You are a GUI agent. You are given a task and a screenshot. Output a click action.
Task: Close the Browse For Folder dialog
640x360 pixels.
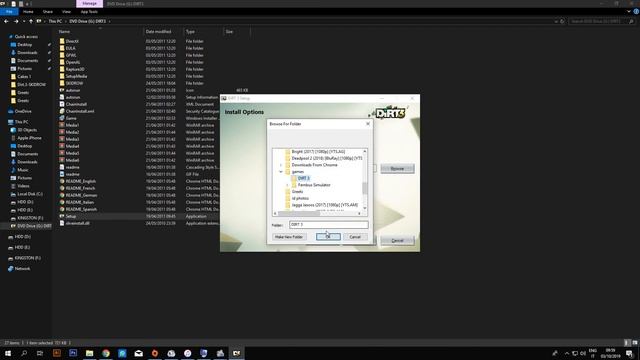(x=368, y=124)
